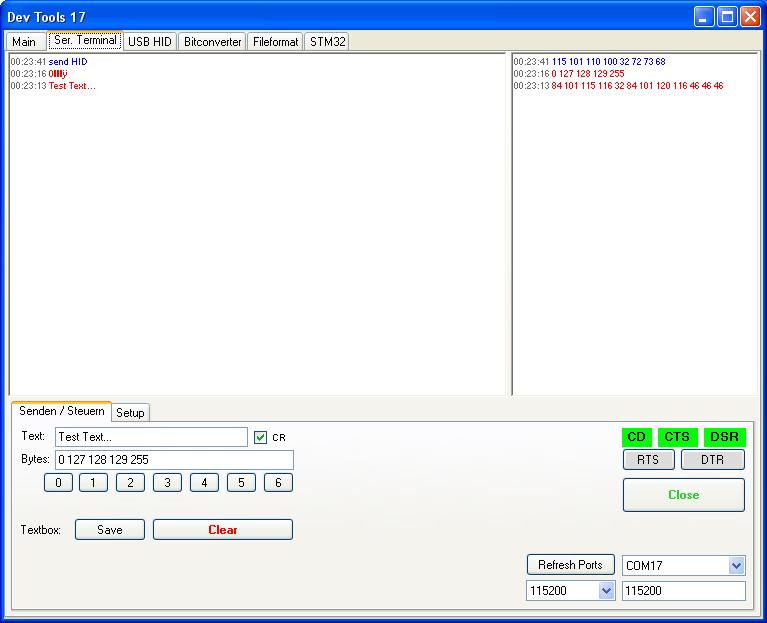The width and height of the screenshot is (767, 623).
Task: Click the Bytes input field
Action: point(174,460)
